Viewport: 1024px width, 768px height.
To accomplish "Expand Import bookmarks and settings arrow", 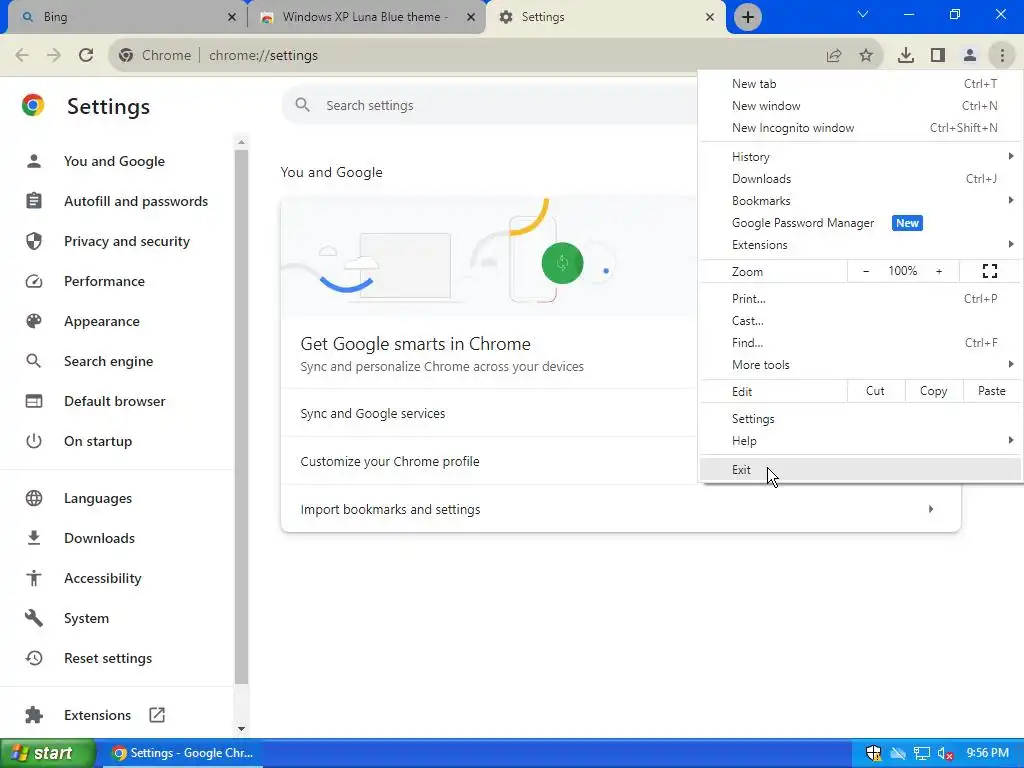I will point(931,509).
